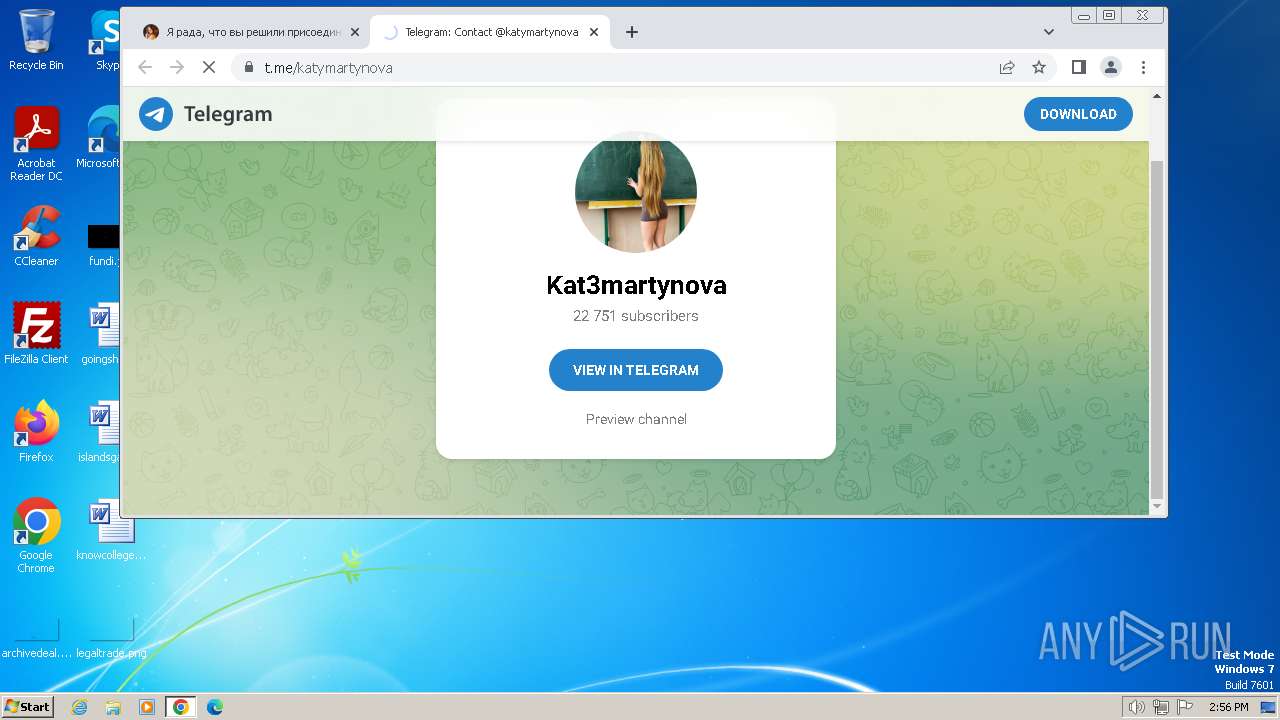Minimize the Chrome window

pos(1084,15)
